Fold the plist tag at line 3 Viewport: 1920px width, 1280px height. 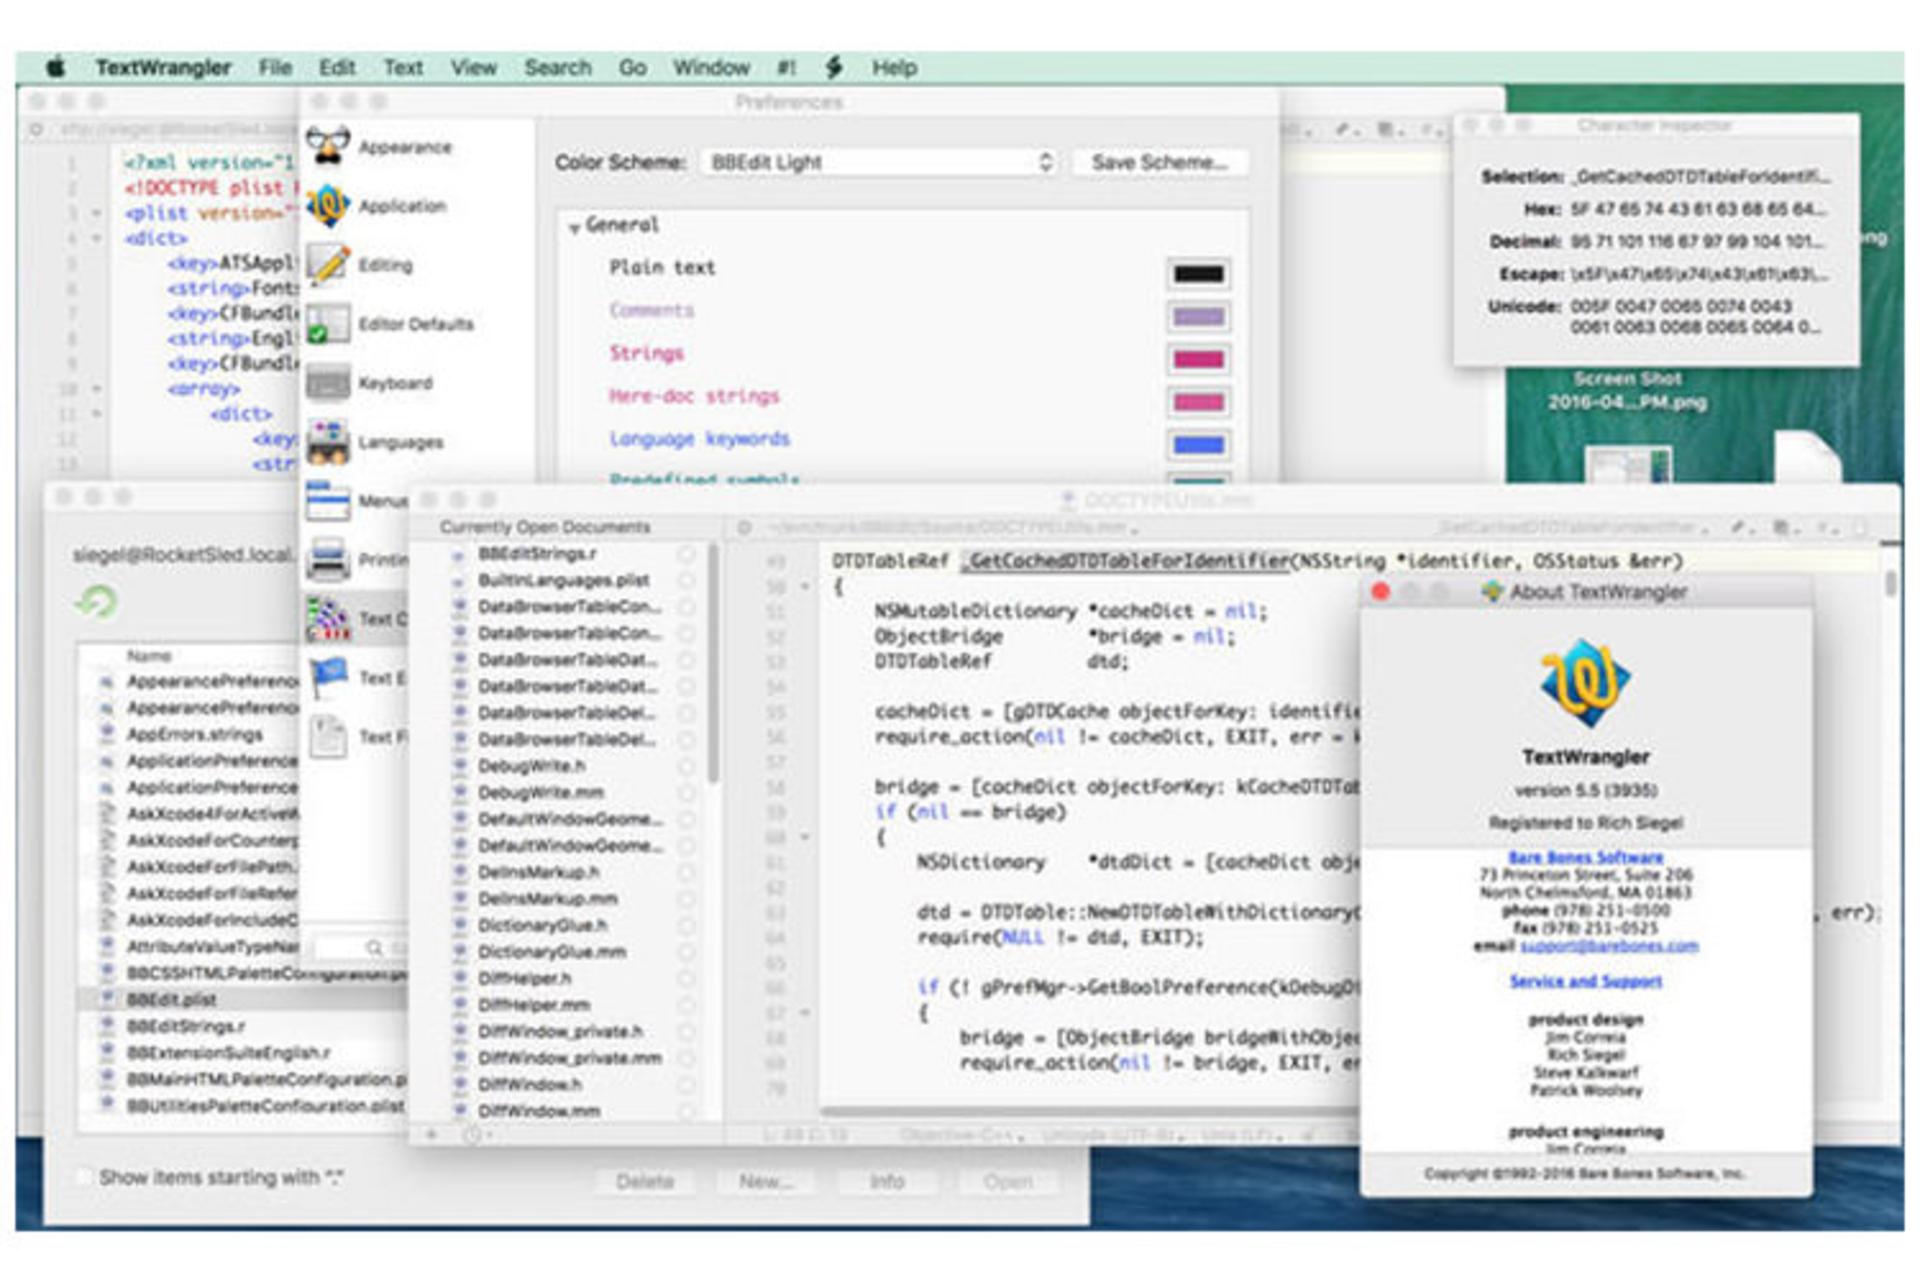pyautogui.click(x=96, y=213)
